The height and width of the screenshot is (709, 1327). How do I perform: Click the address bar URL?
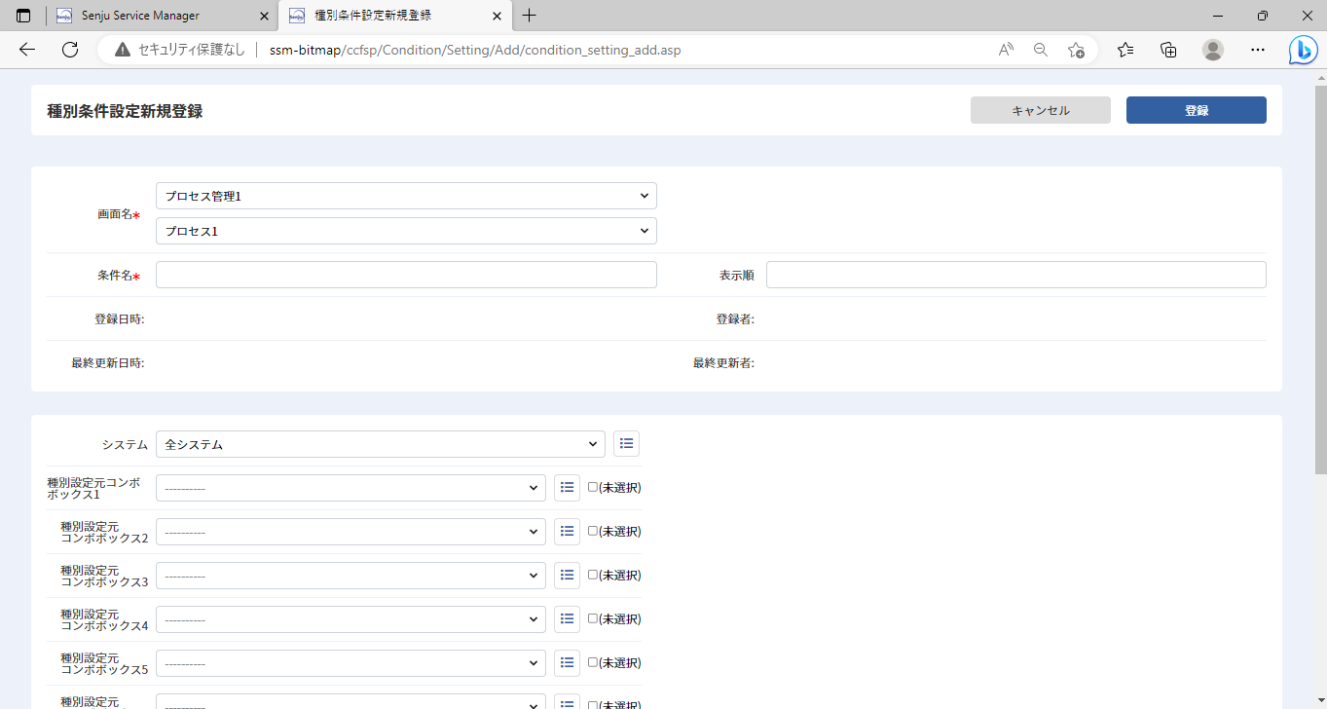[x=475, y=49]
